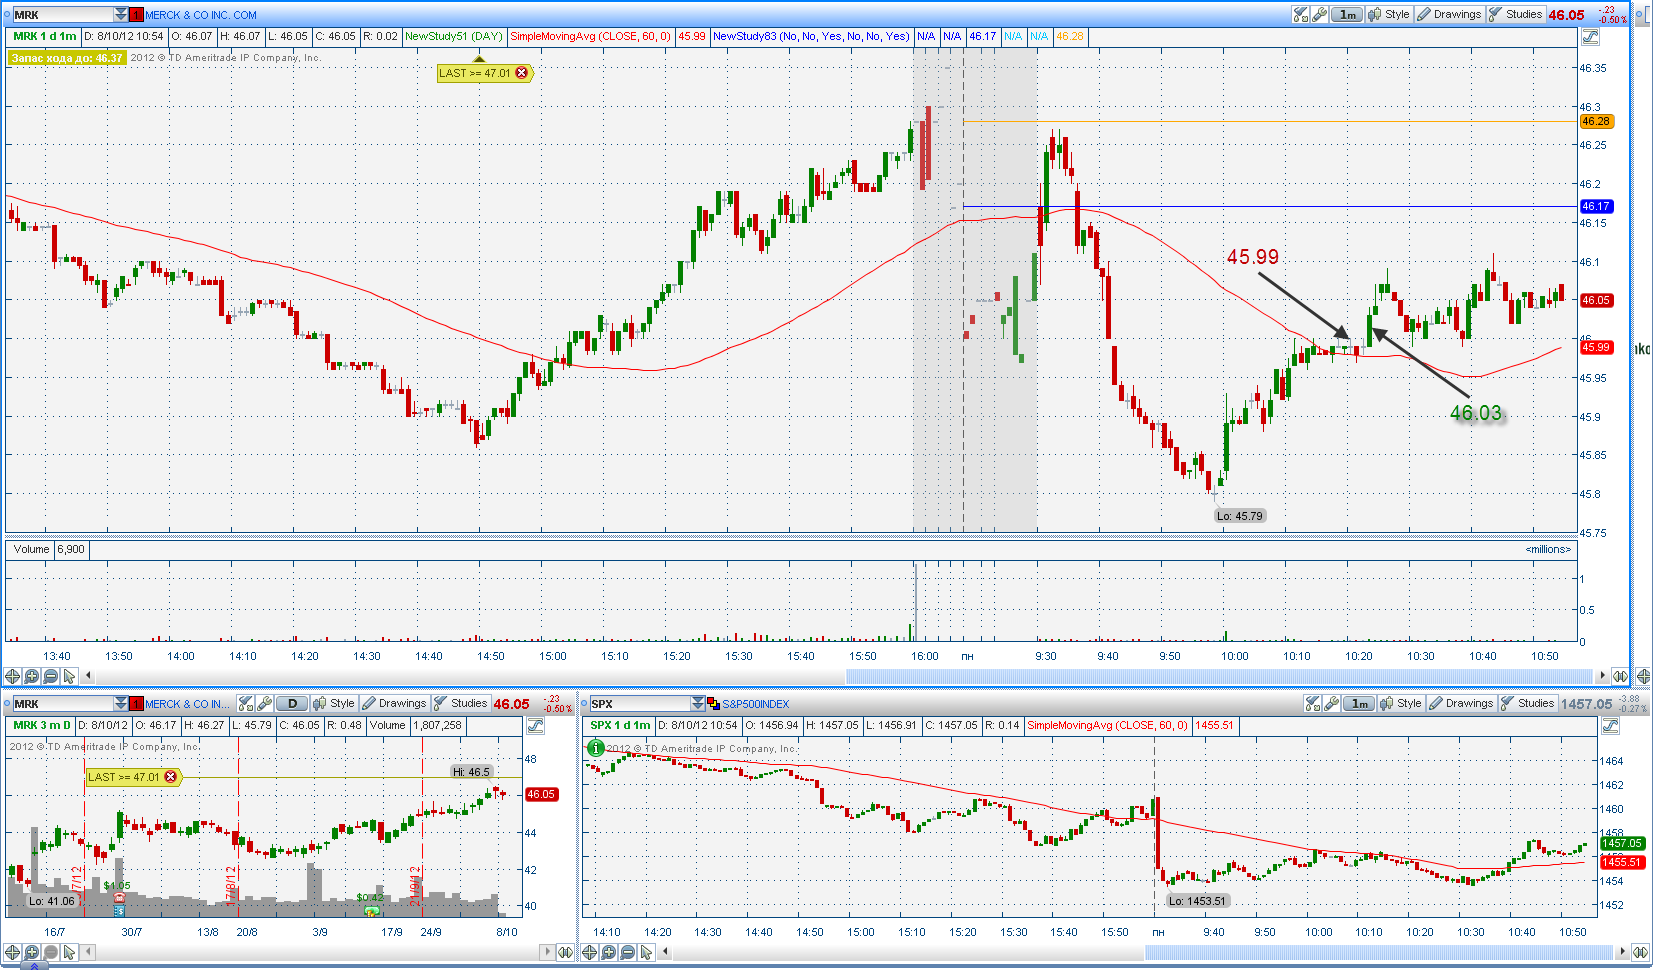Select crosshair pan tool below bottom-left chart

point(13,952)
